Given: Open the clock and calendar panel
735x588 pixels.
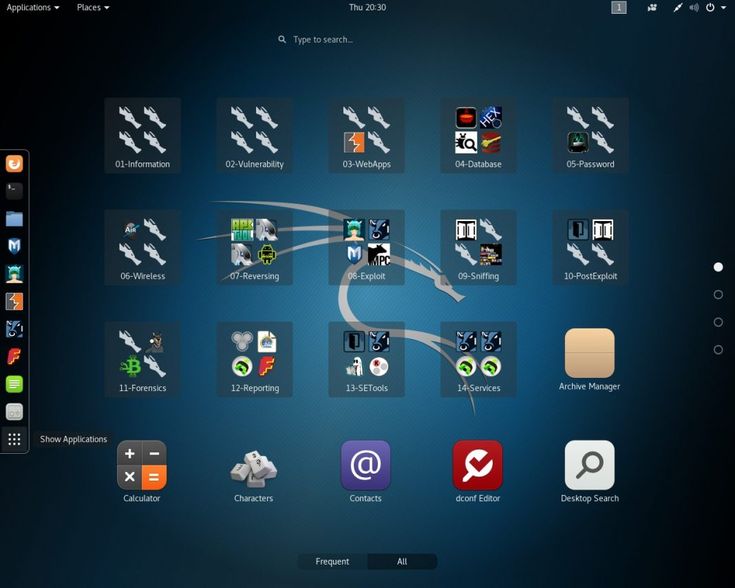Looking at the screenshot, I should click(368, 8).
